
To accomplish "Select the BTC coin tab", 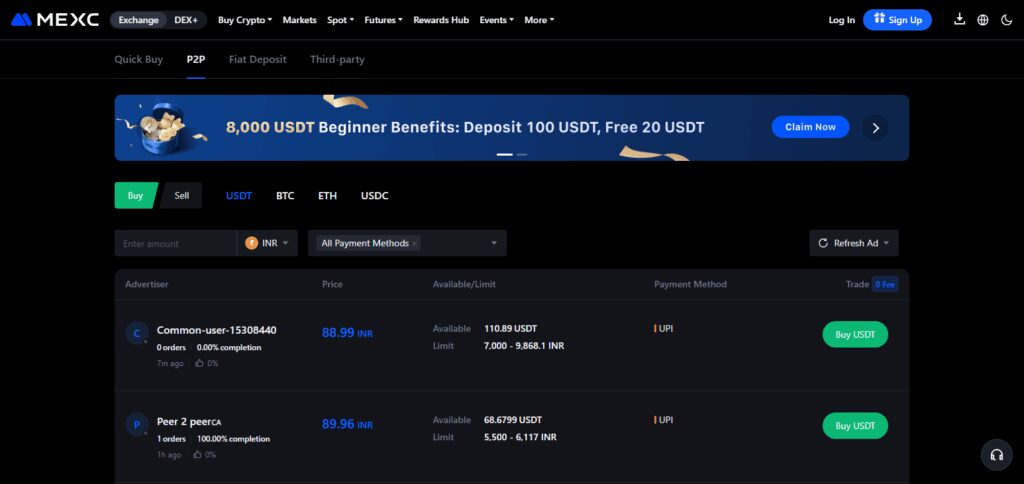I will (x=285, y=195).
